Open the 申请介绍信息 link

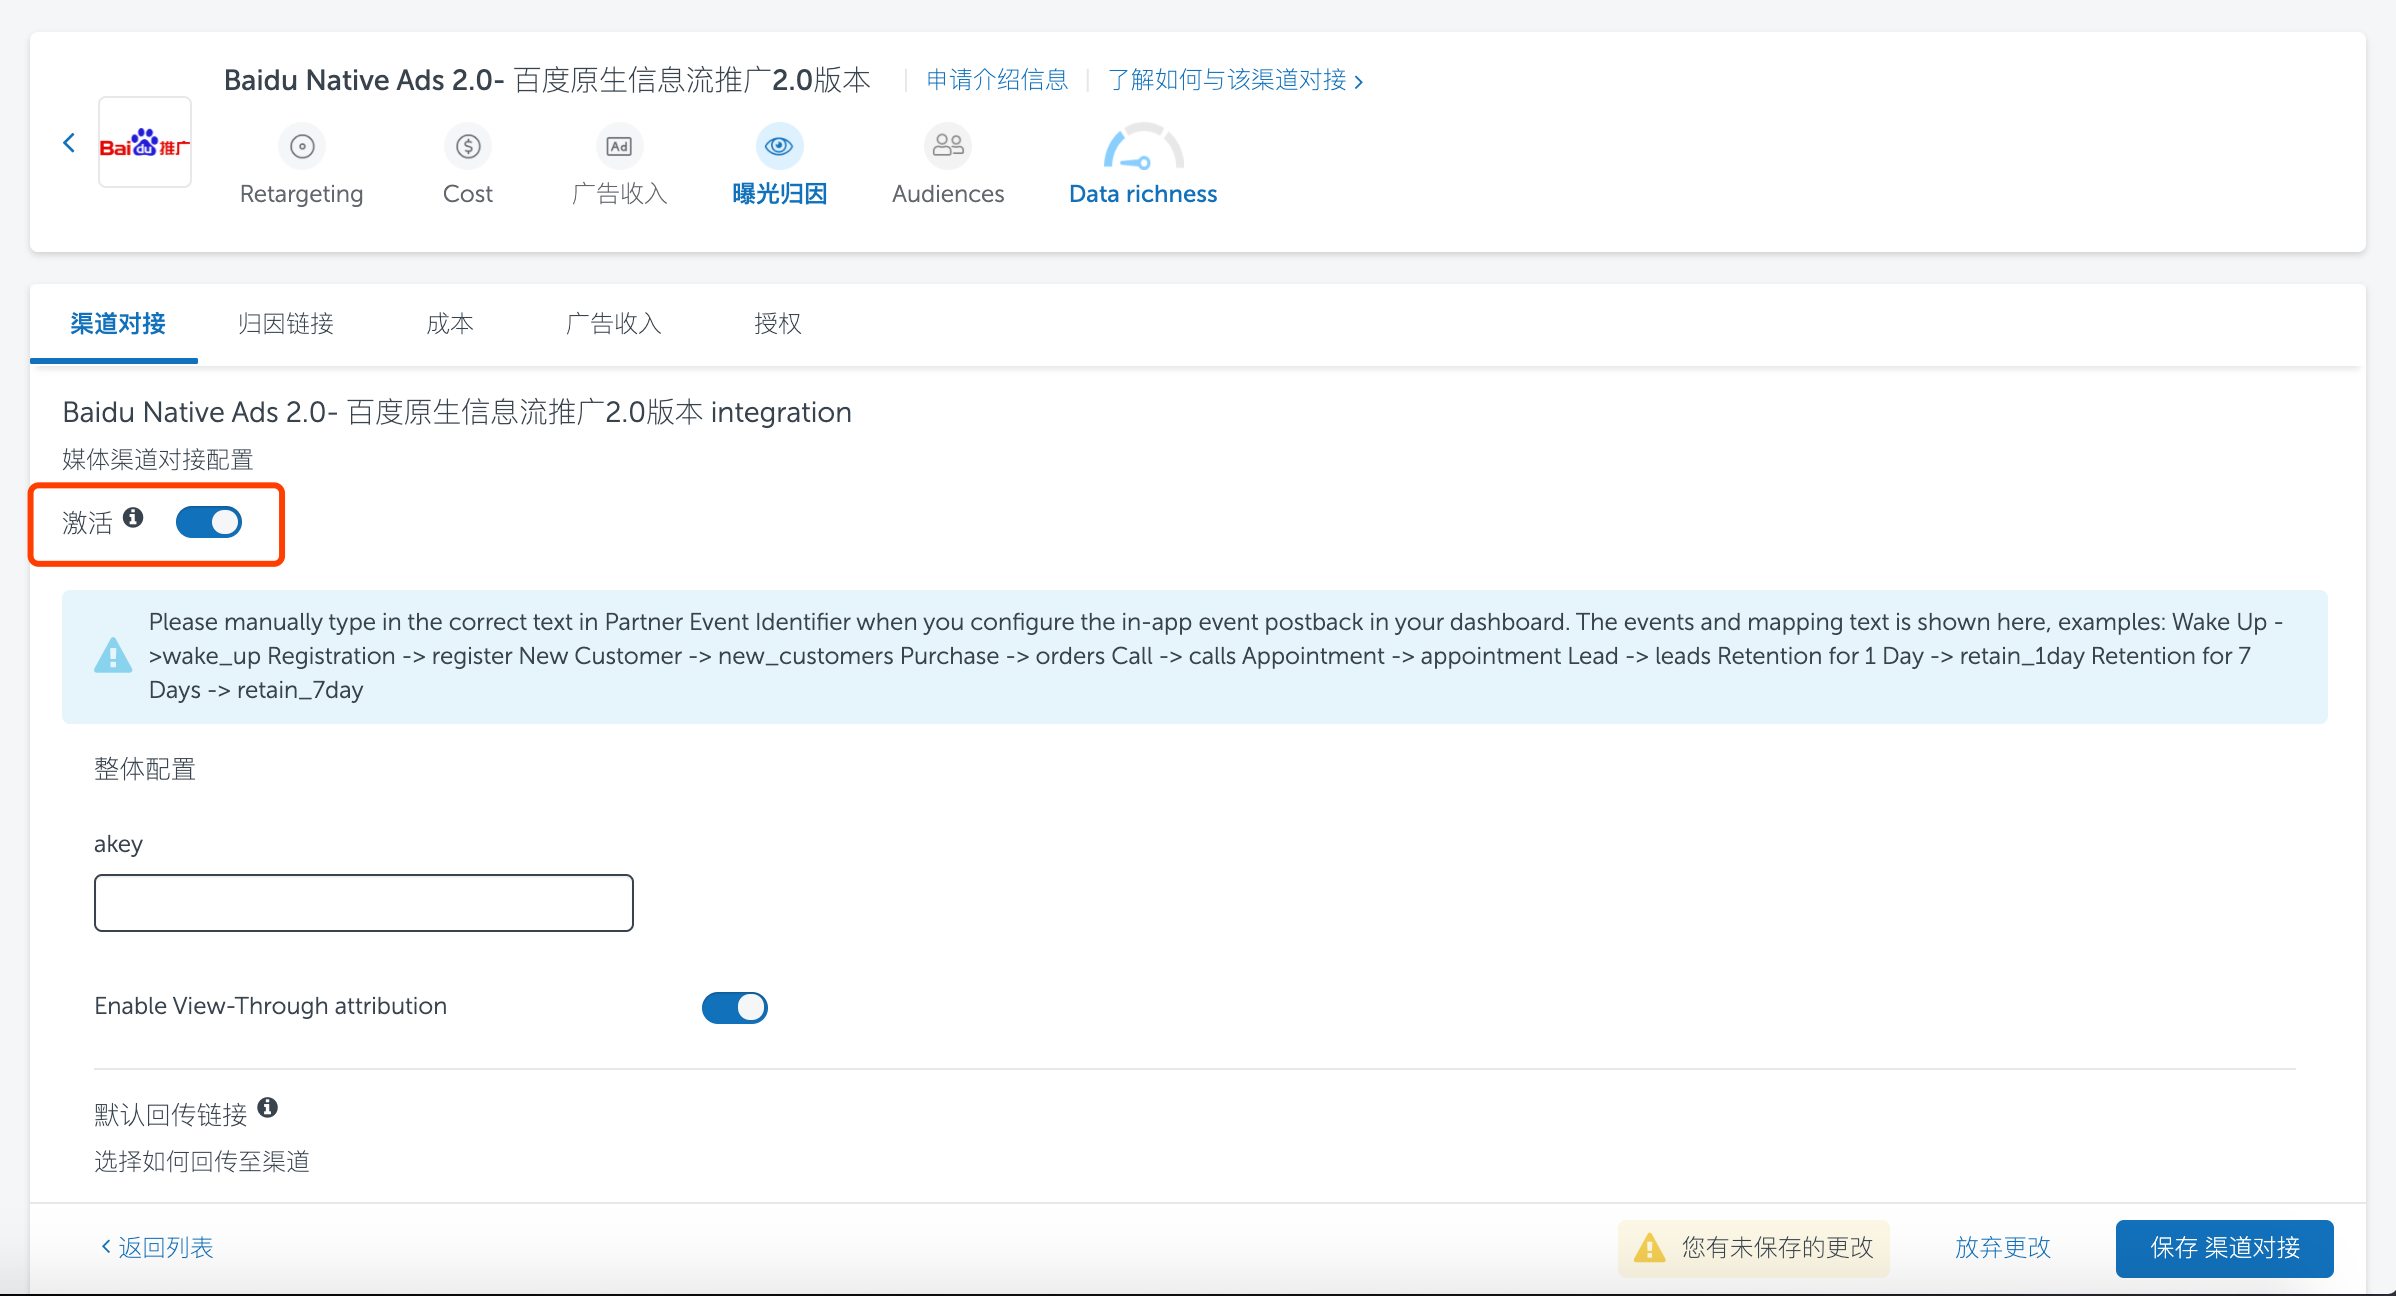[x=997, y=80]
